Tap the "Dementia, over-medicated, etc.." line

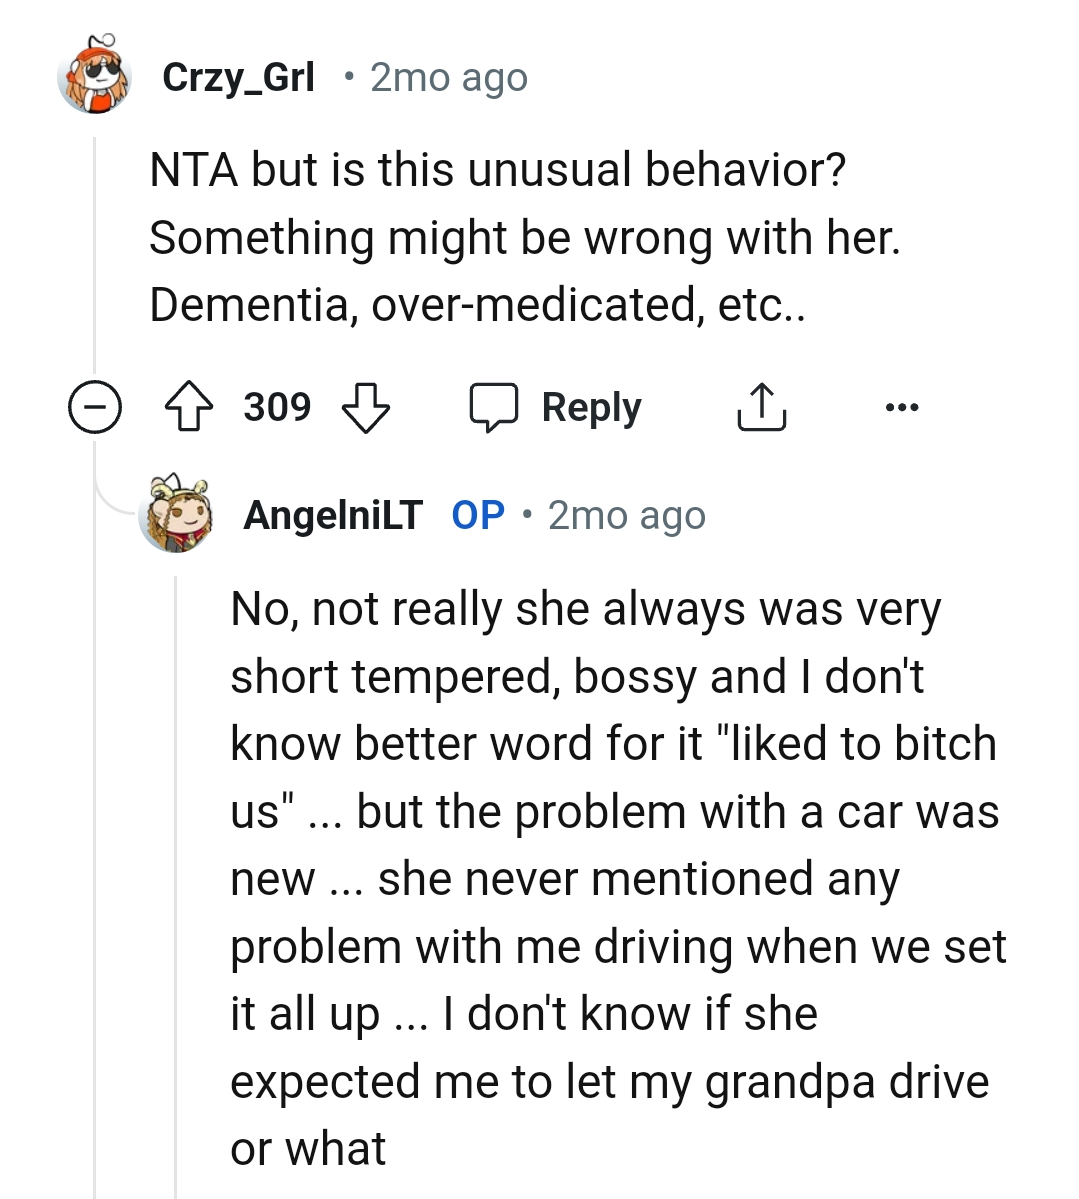tap(477, 304)
